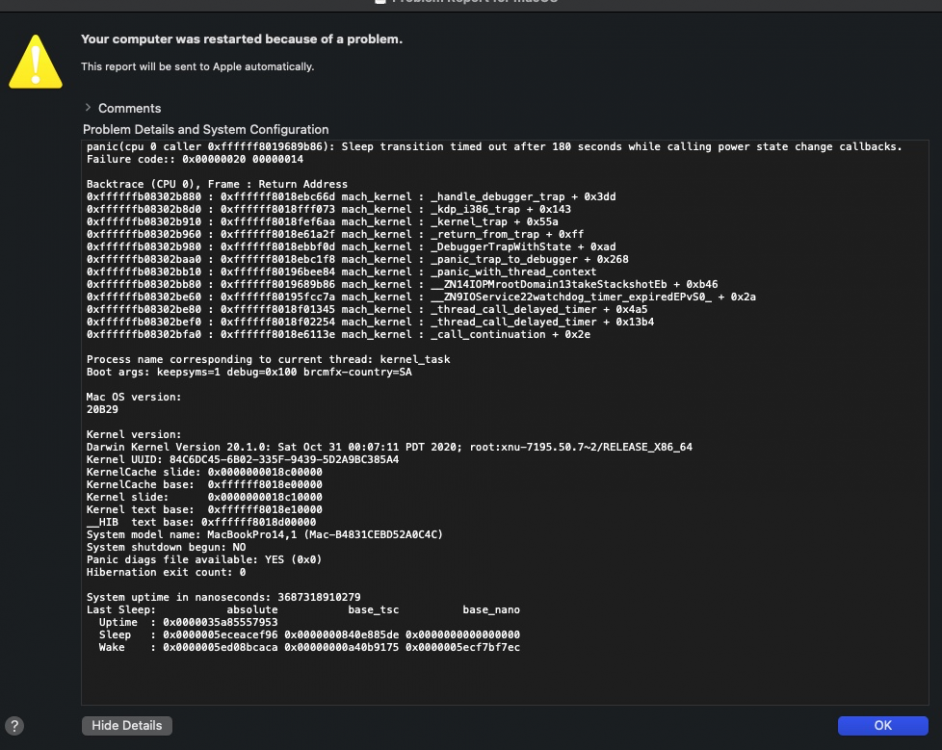Click the 'Boot args: keepsyms=1' line
The image size is (942, 750).
click(249, 372)
